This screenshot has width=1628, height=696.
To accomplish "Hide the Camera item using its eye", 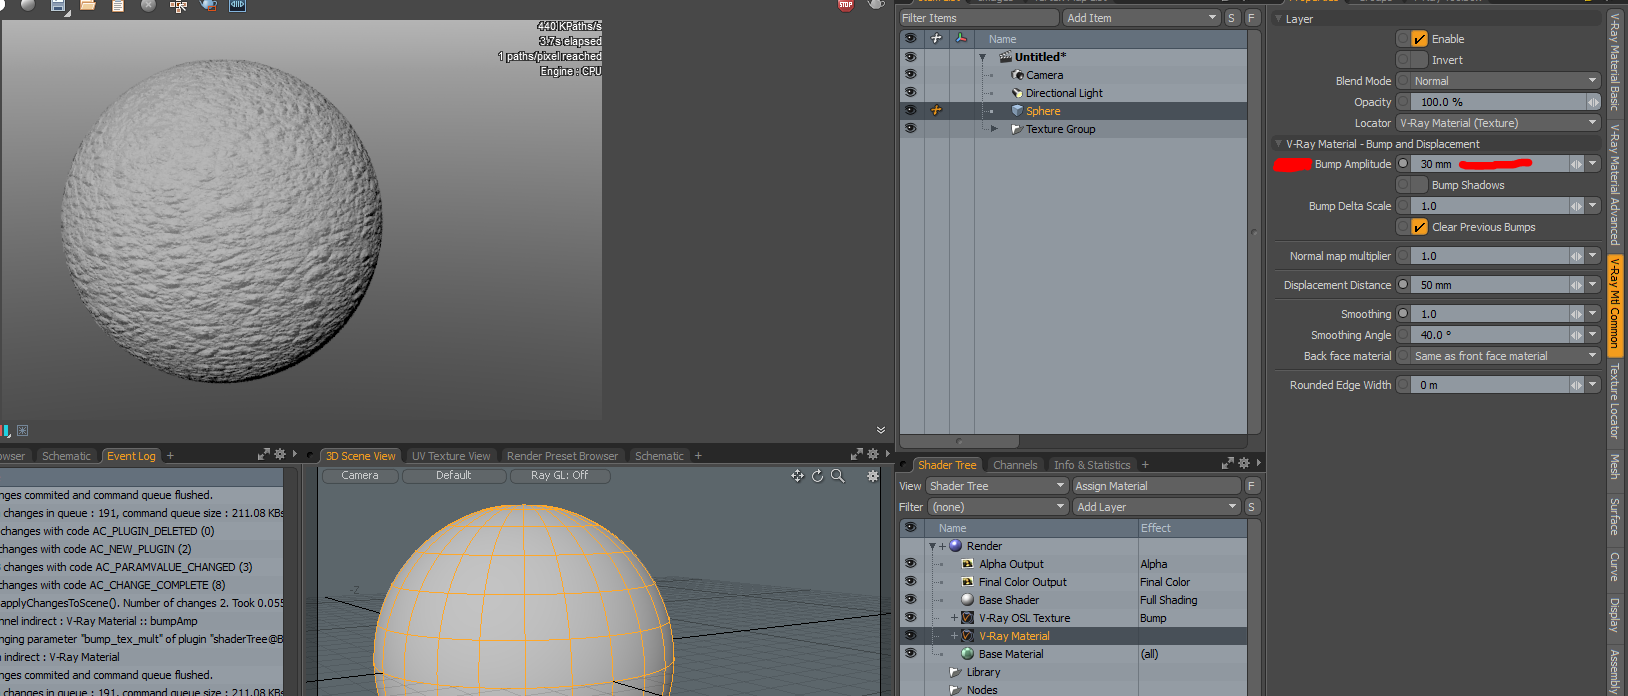I will pos(910,75).
